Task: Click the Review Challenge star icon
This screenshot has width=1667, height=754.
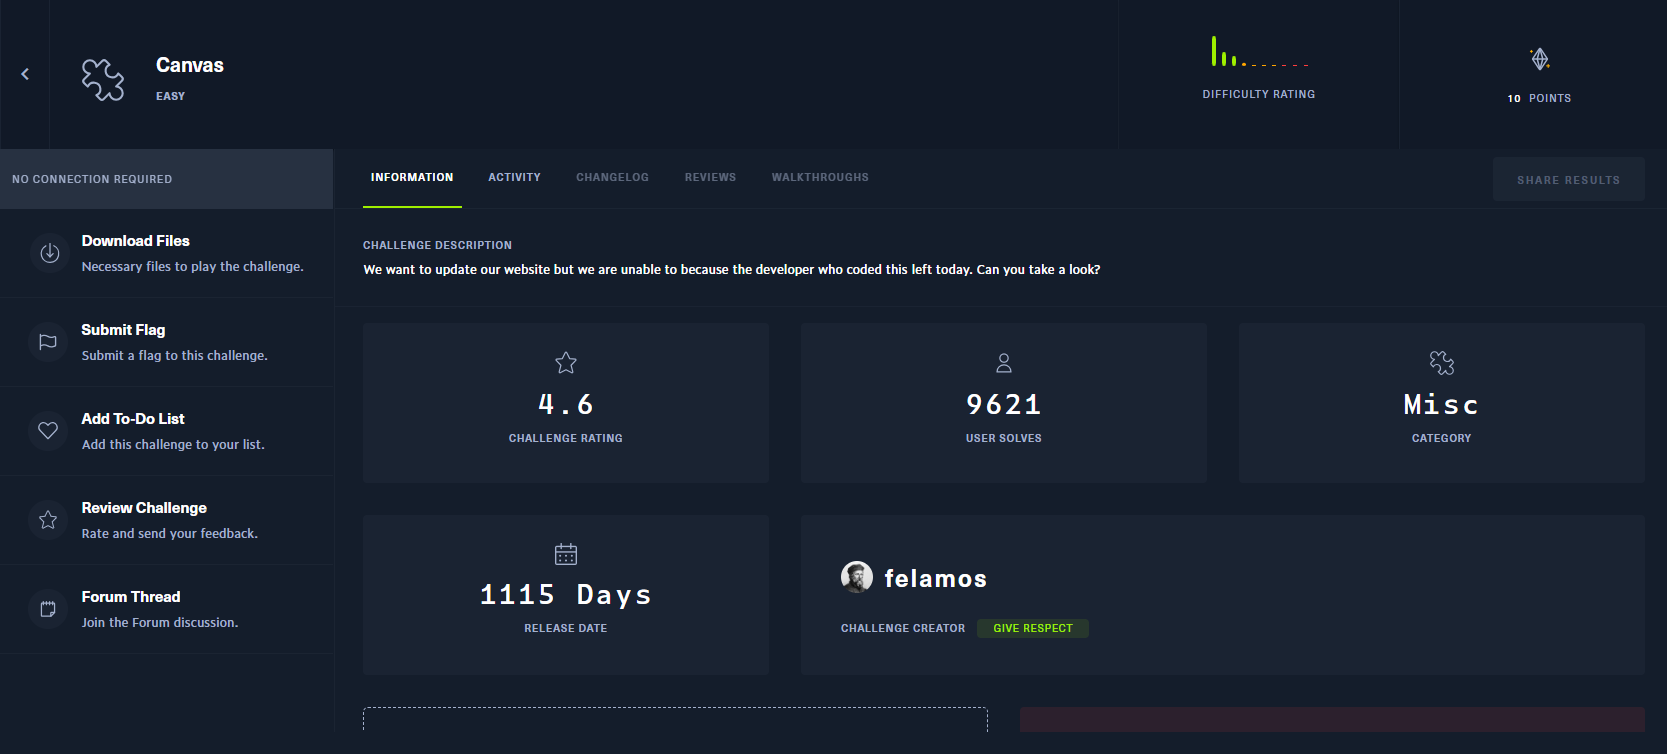Action: click(x=48, y=520)
